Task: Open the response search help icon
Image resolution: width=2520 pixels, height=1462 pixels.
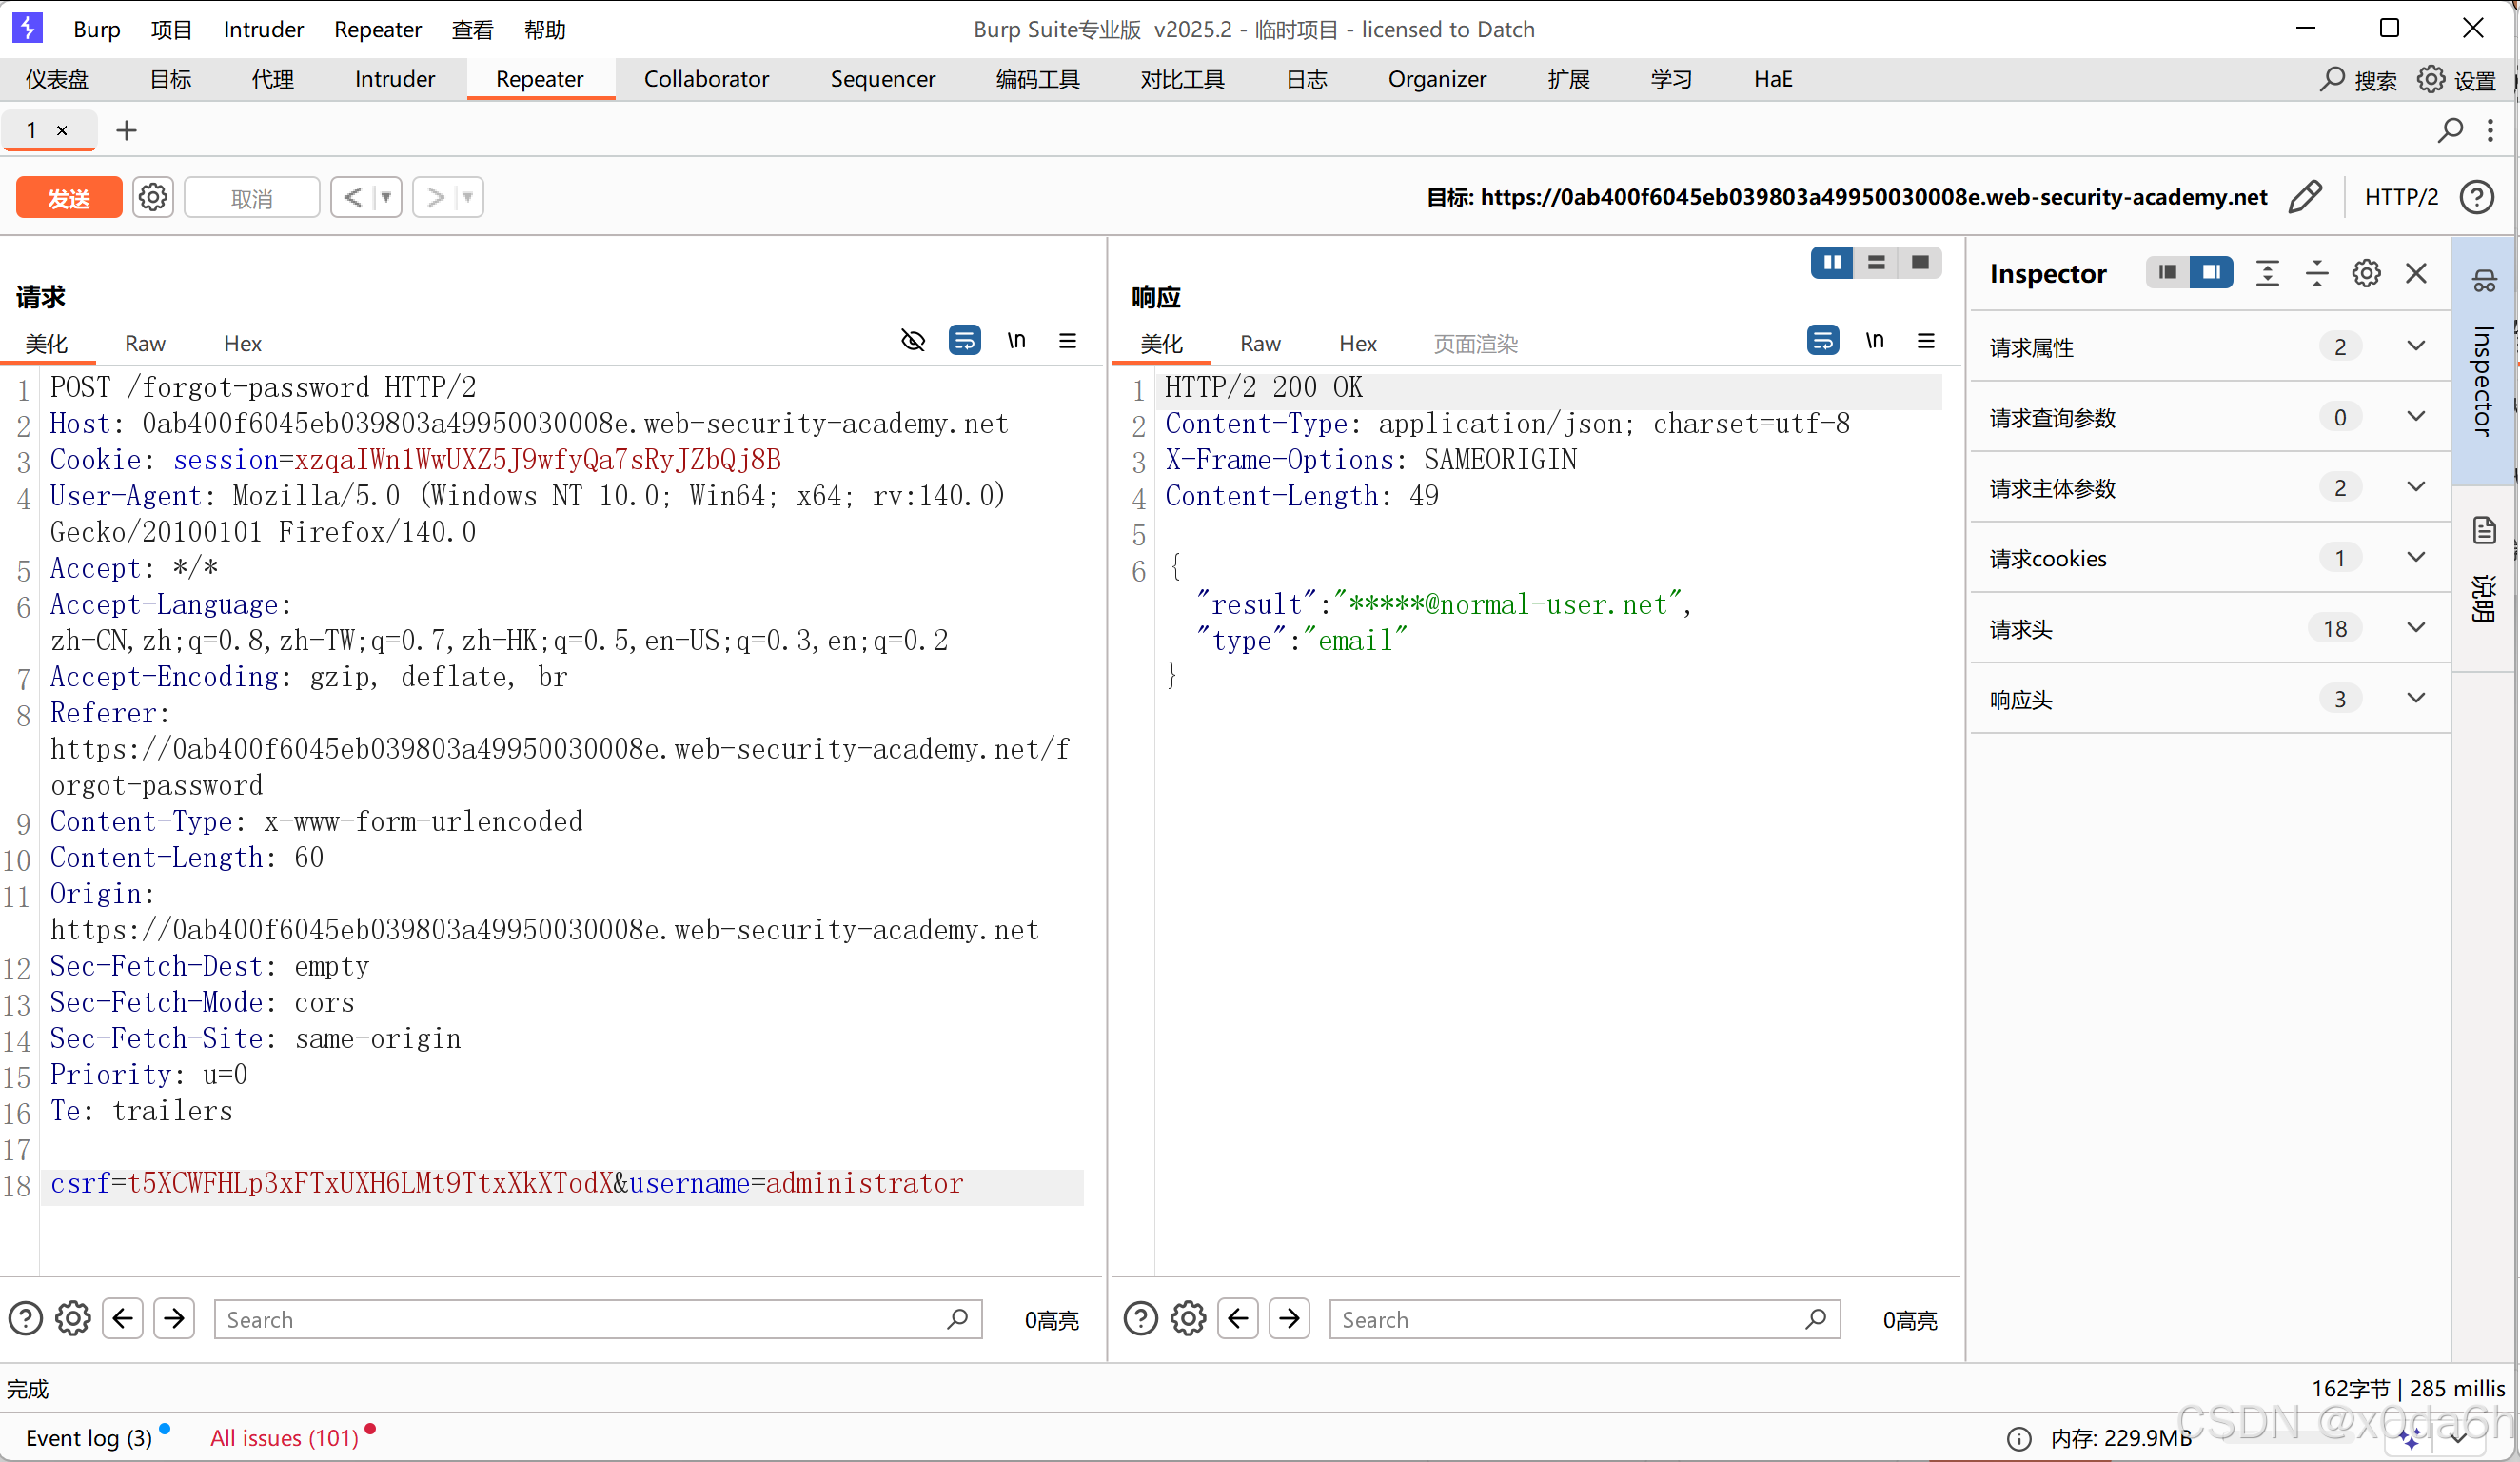Action: 1140,1319
